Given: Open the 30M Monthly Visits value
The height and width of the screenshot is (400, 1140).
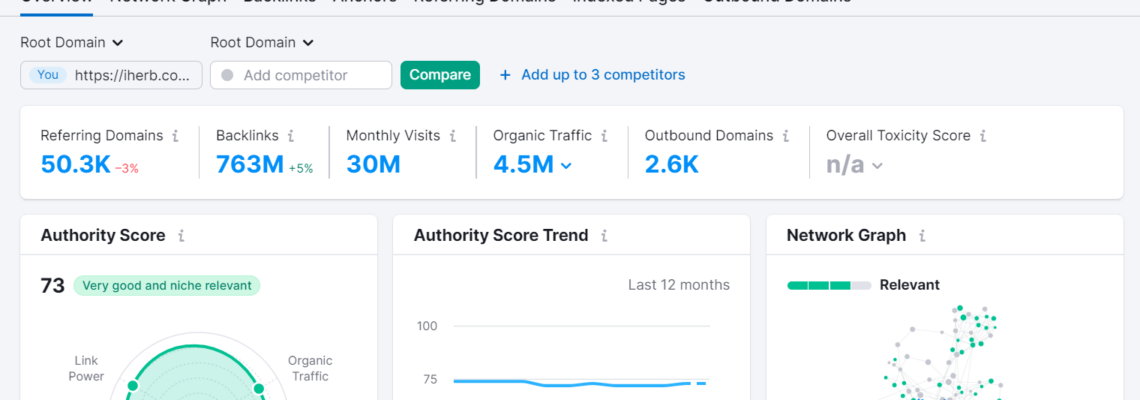Looking at the screenshot, I should click(373, 164).
